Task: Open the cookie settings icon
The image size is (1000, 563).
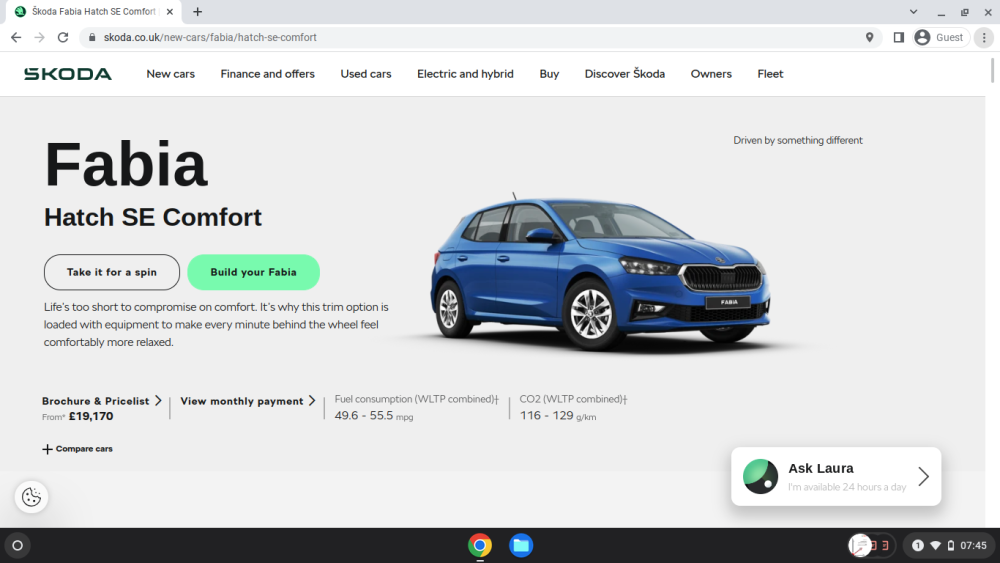Action: 31,497
